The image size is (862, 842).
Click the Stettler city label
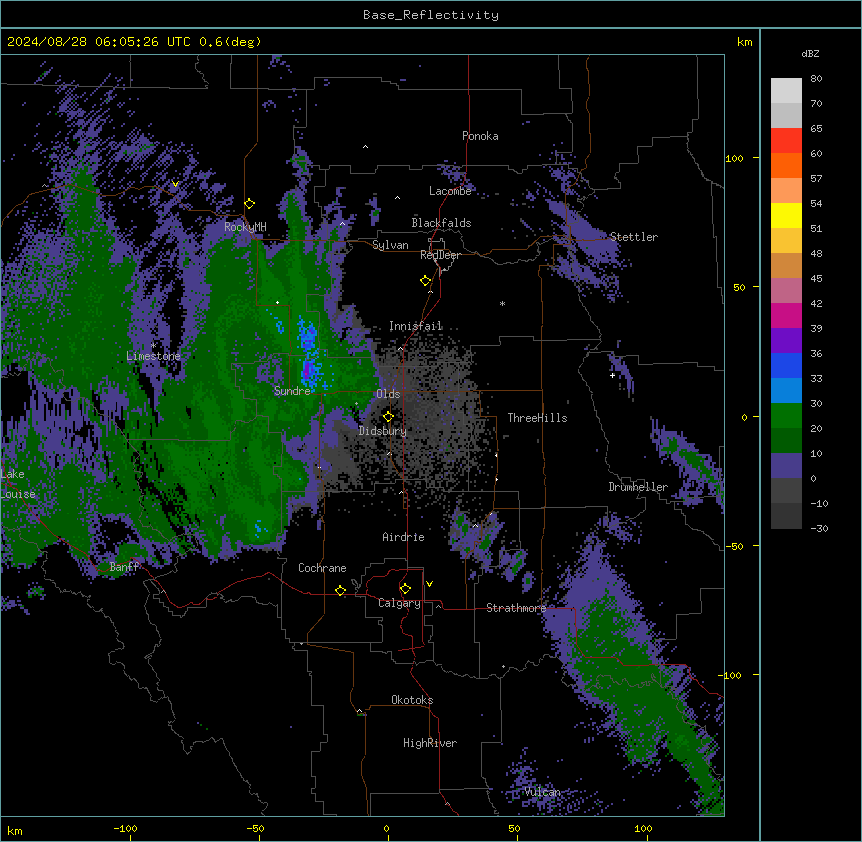coord(634,237)
